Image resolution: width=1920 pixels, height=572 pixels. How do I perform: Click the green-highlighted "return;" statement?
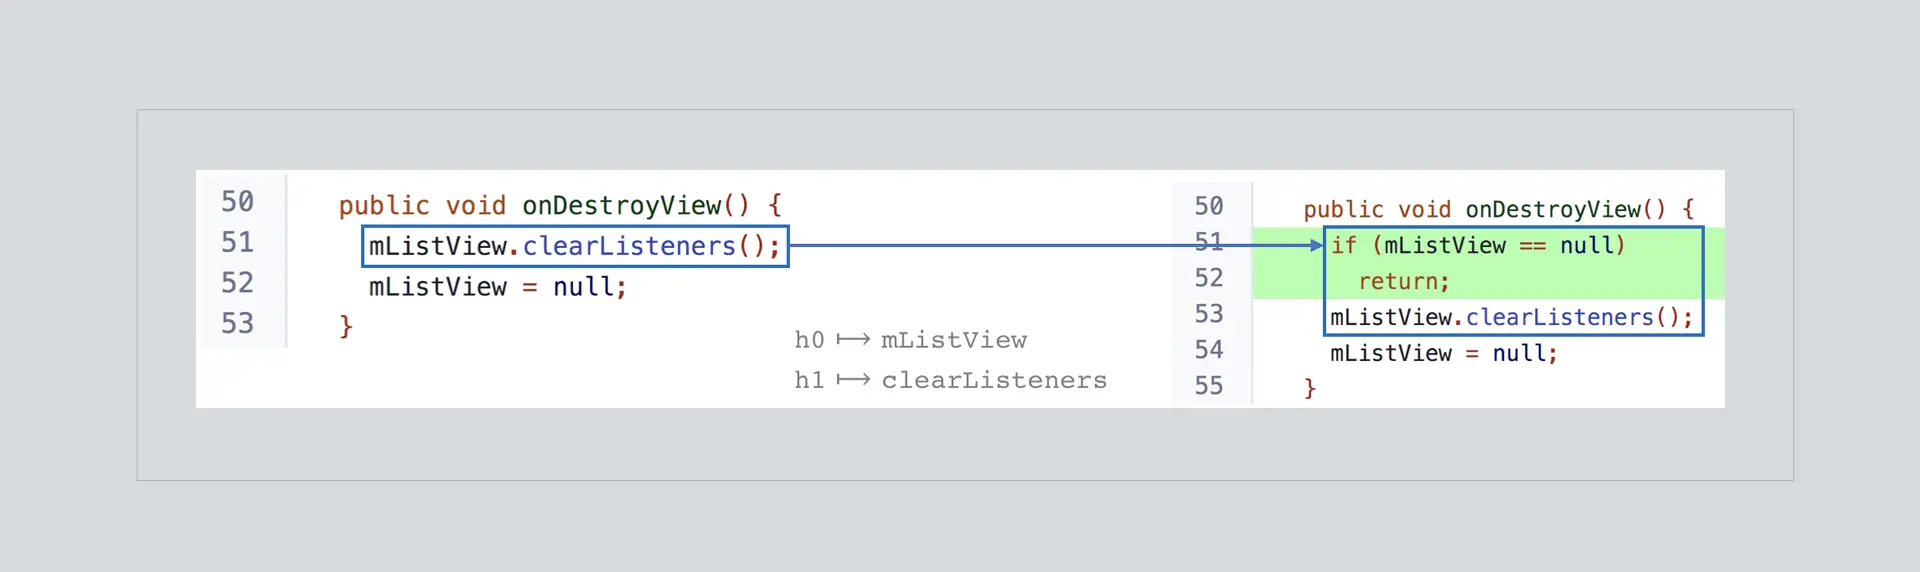(1403, 282)
